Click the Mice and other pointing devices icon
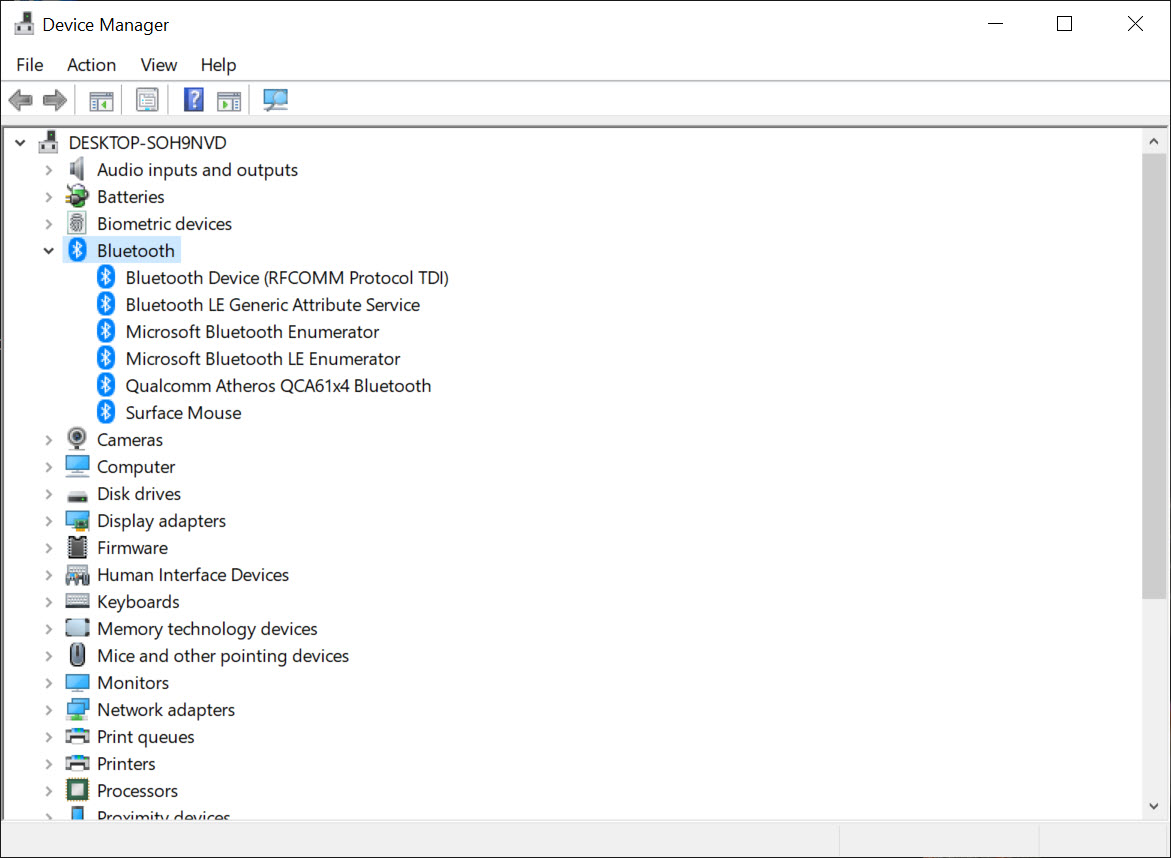1171x858 pixels. tap(77, 655)
